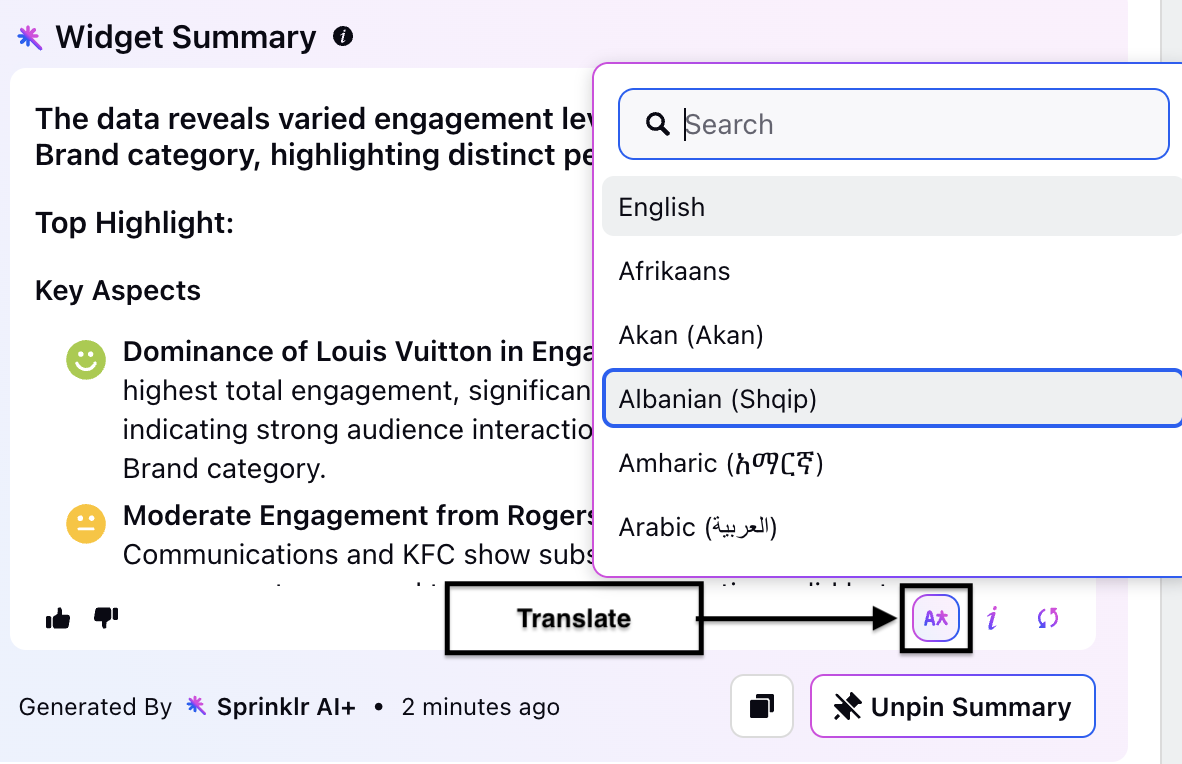Click the italic info icon beside Translate
Viewport: 1182px width, 764px height.
coord(993,618)
